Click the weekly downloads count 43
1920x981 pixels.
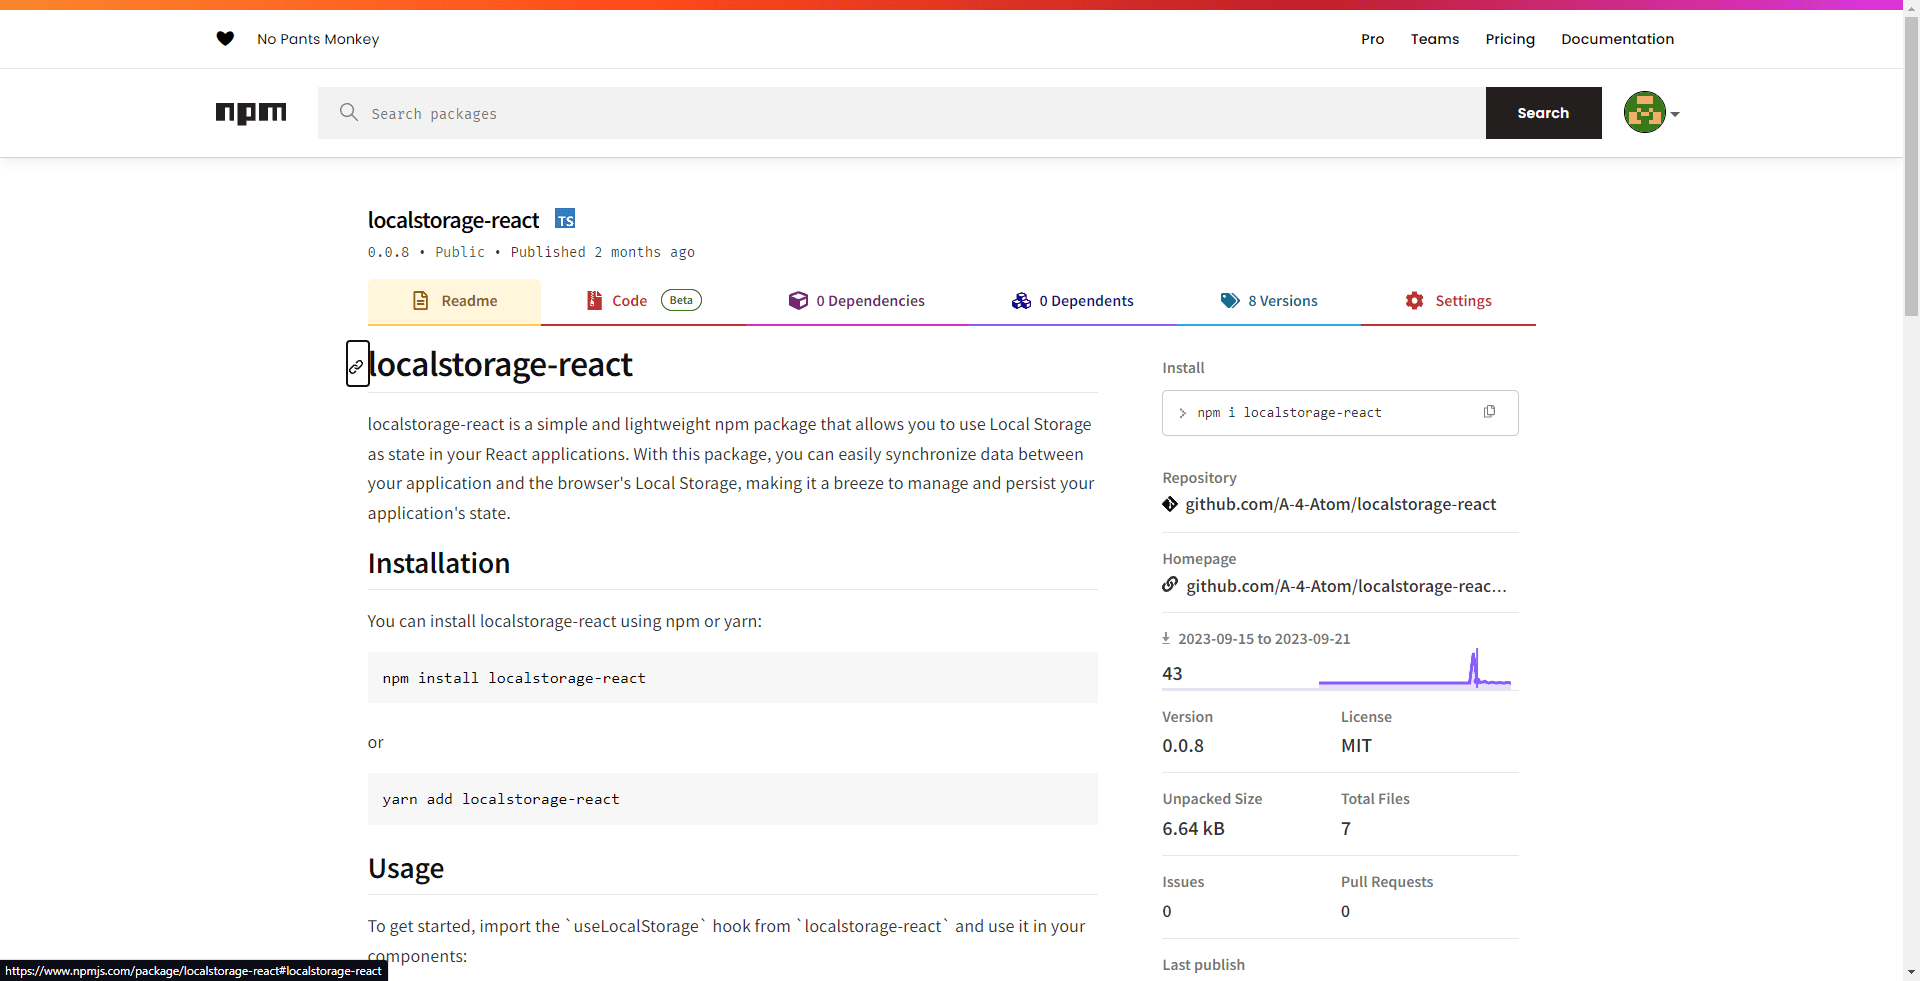coord(1172,674)
